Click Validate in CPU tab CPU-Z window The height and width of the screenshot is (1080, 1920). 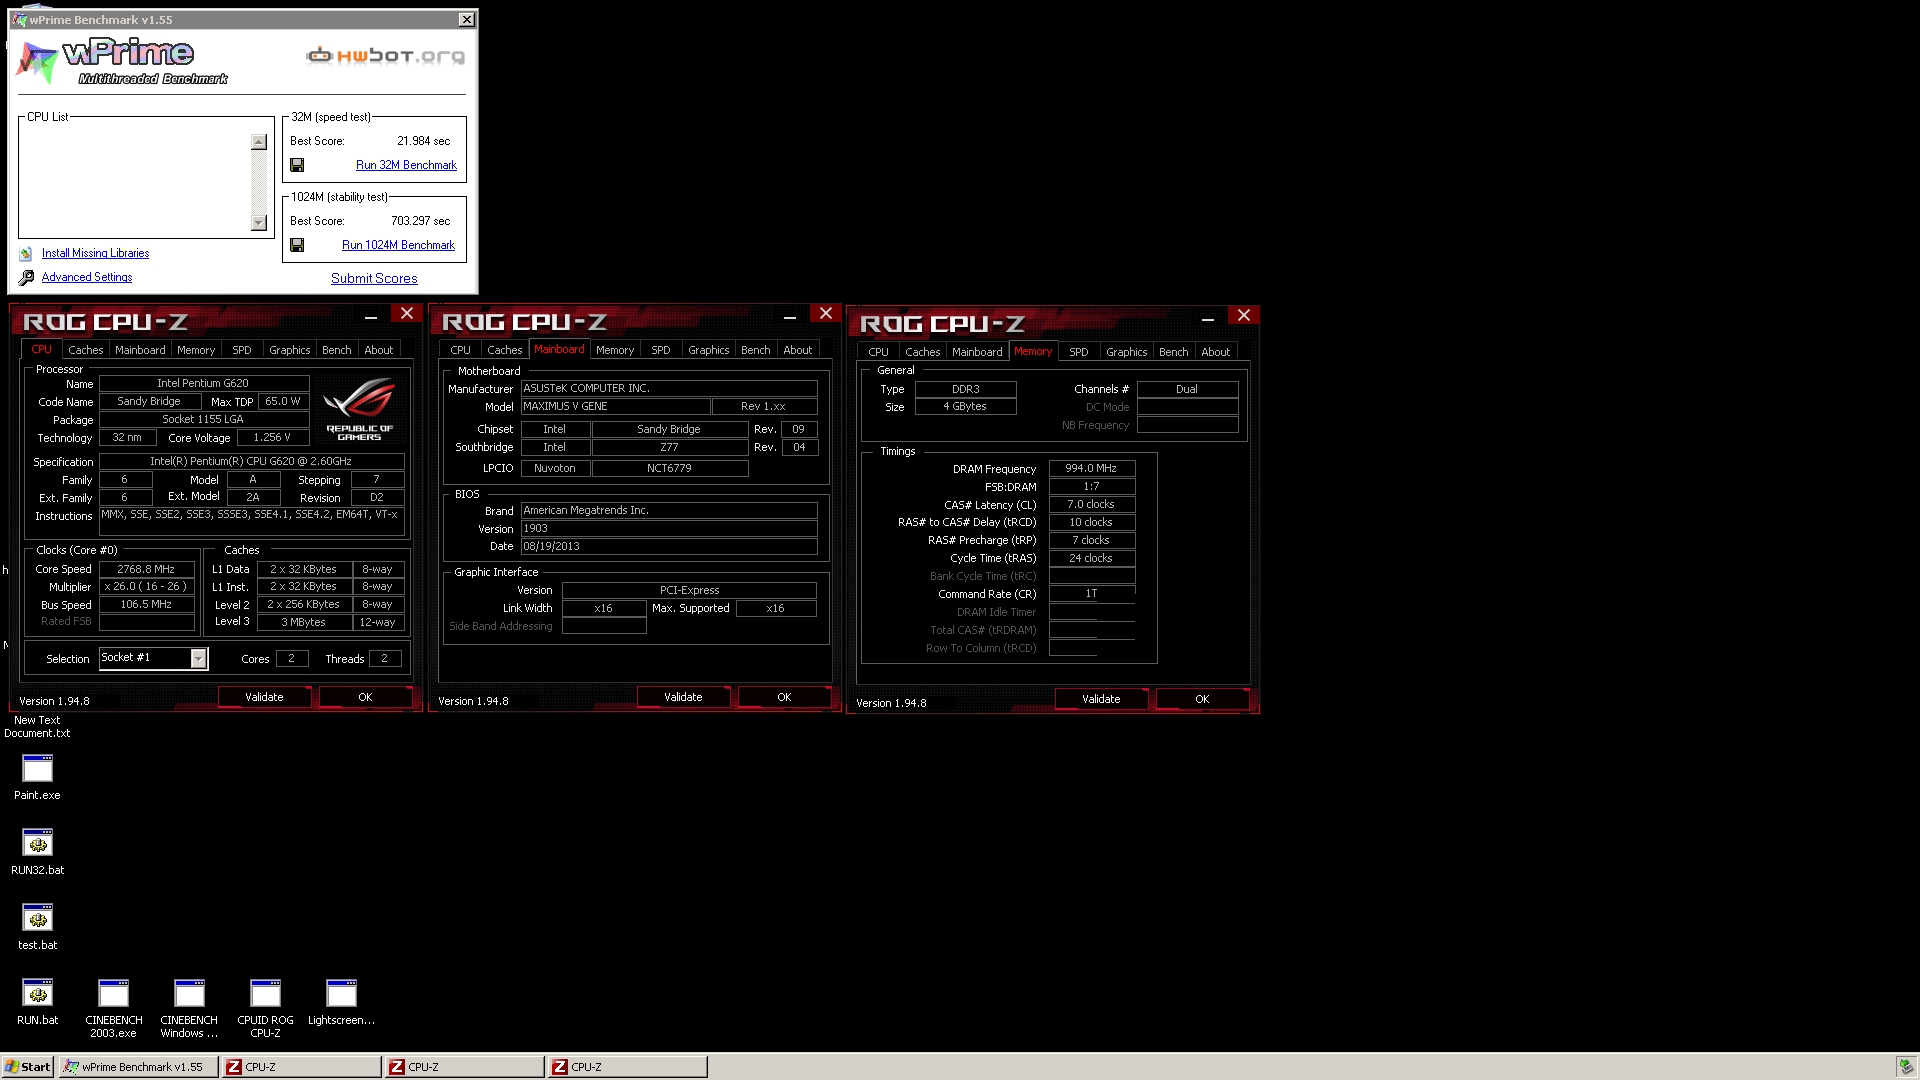point(264,697)
